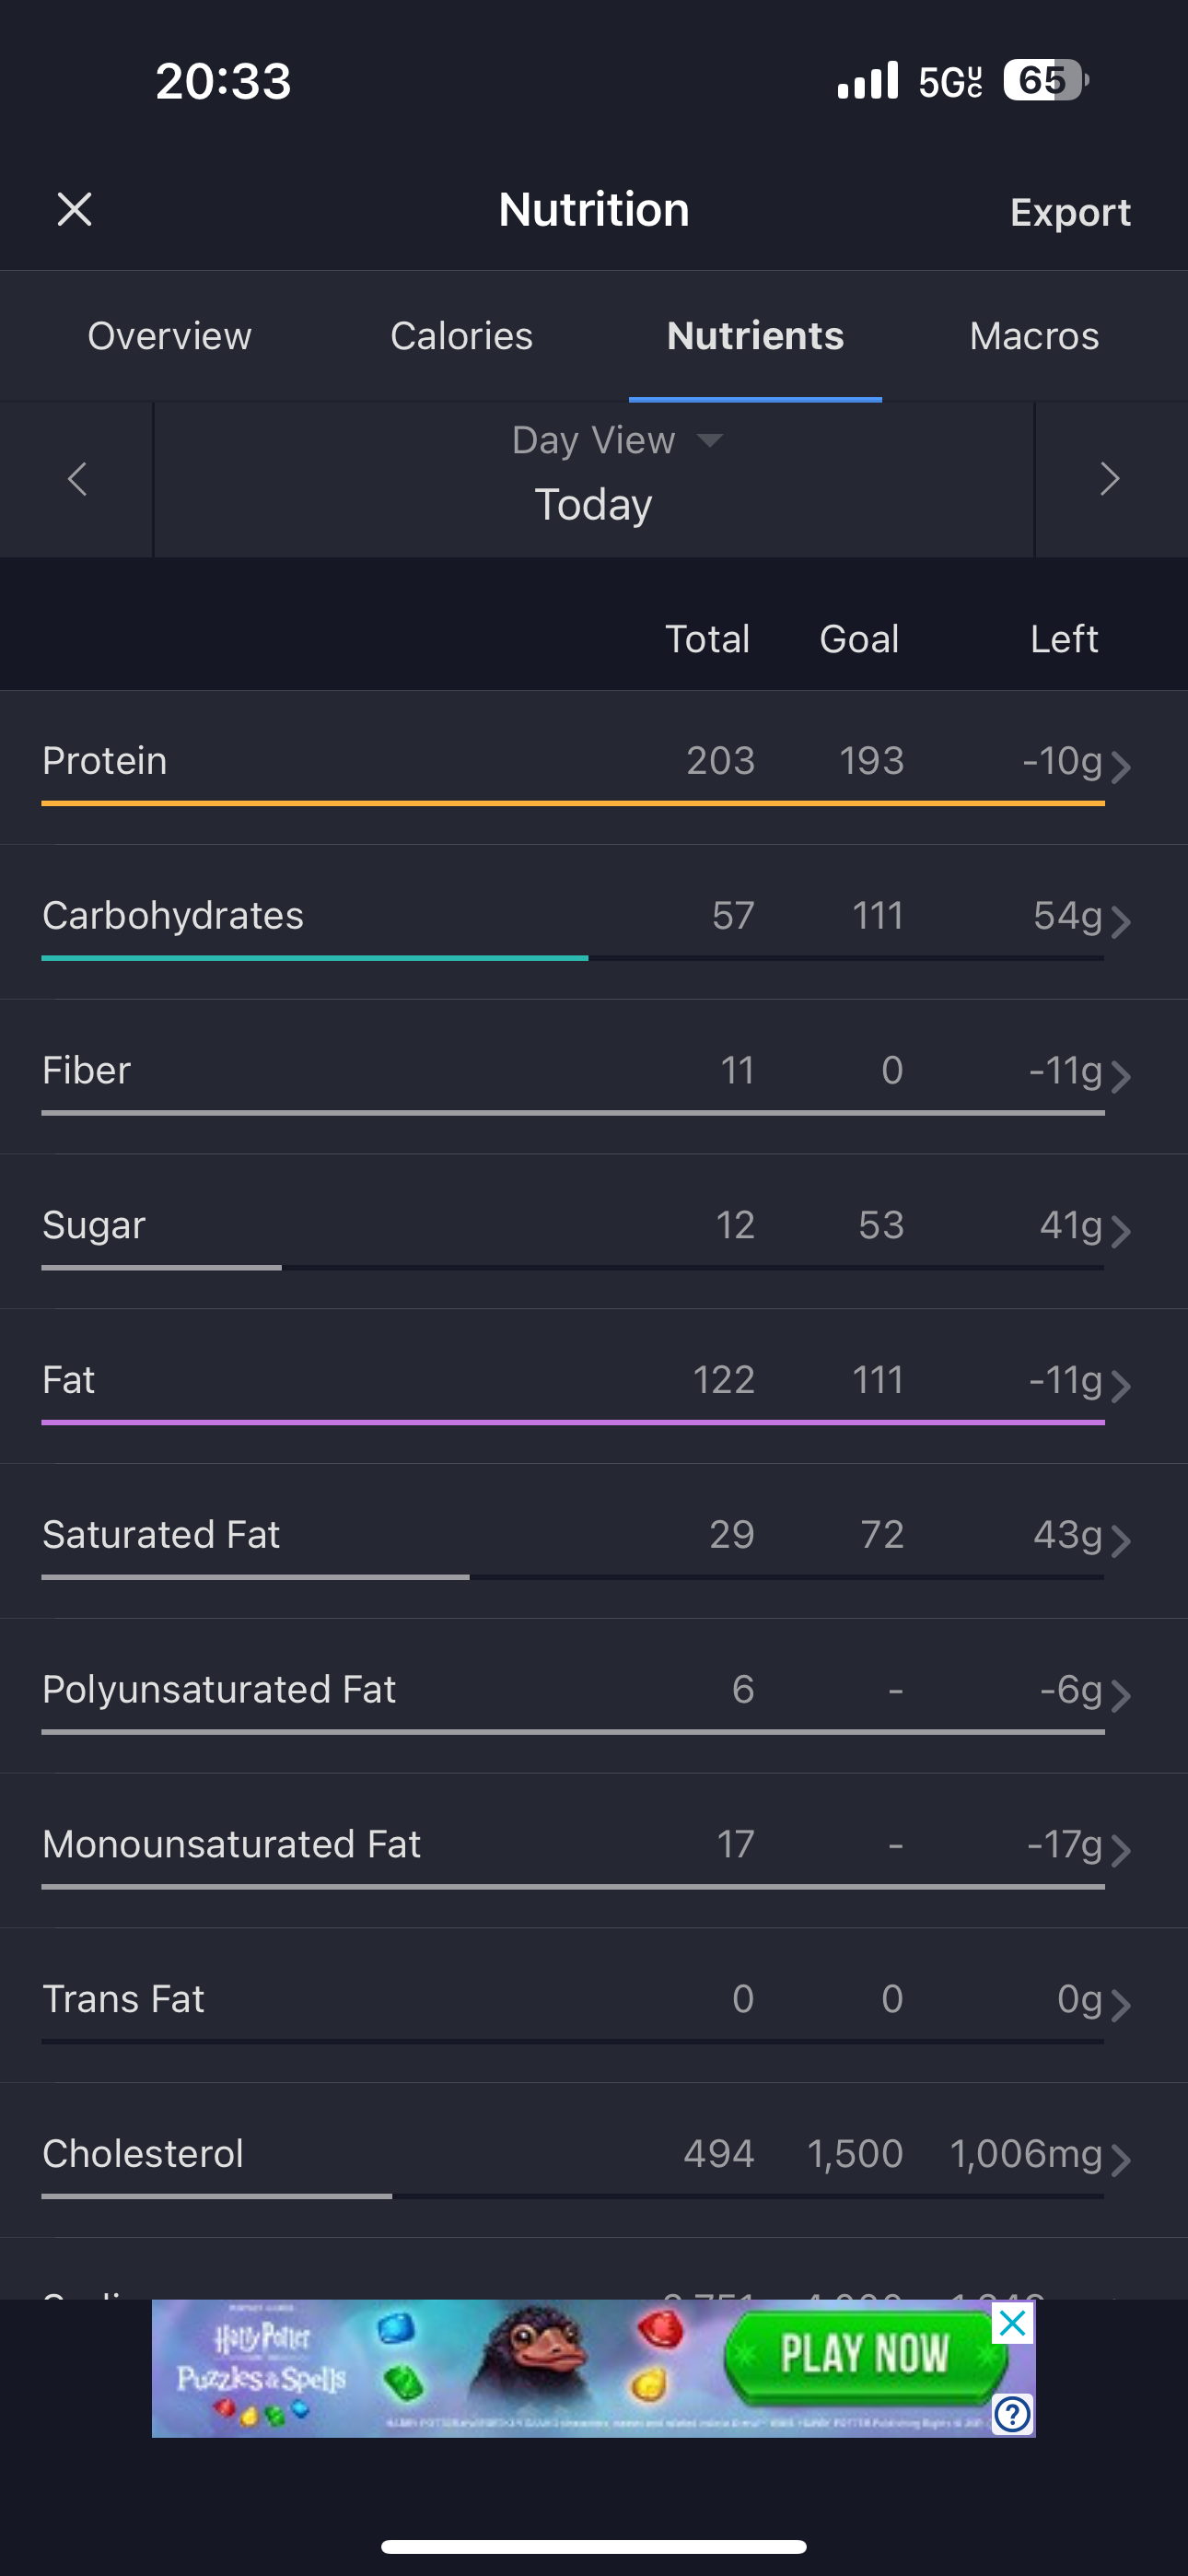Open Protein details chevron
Viewport: 1188px width, 2576px height.
1121,767
